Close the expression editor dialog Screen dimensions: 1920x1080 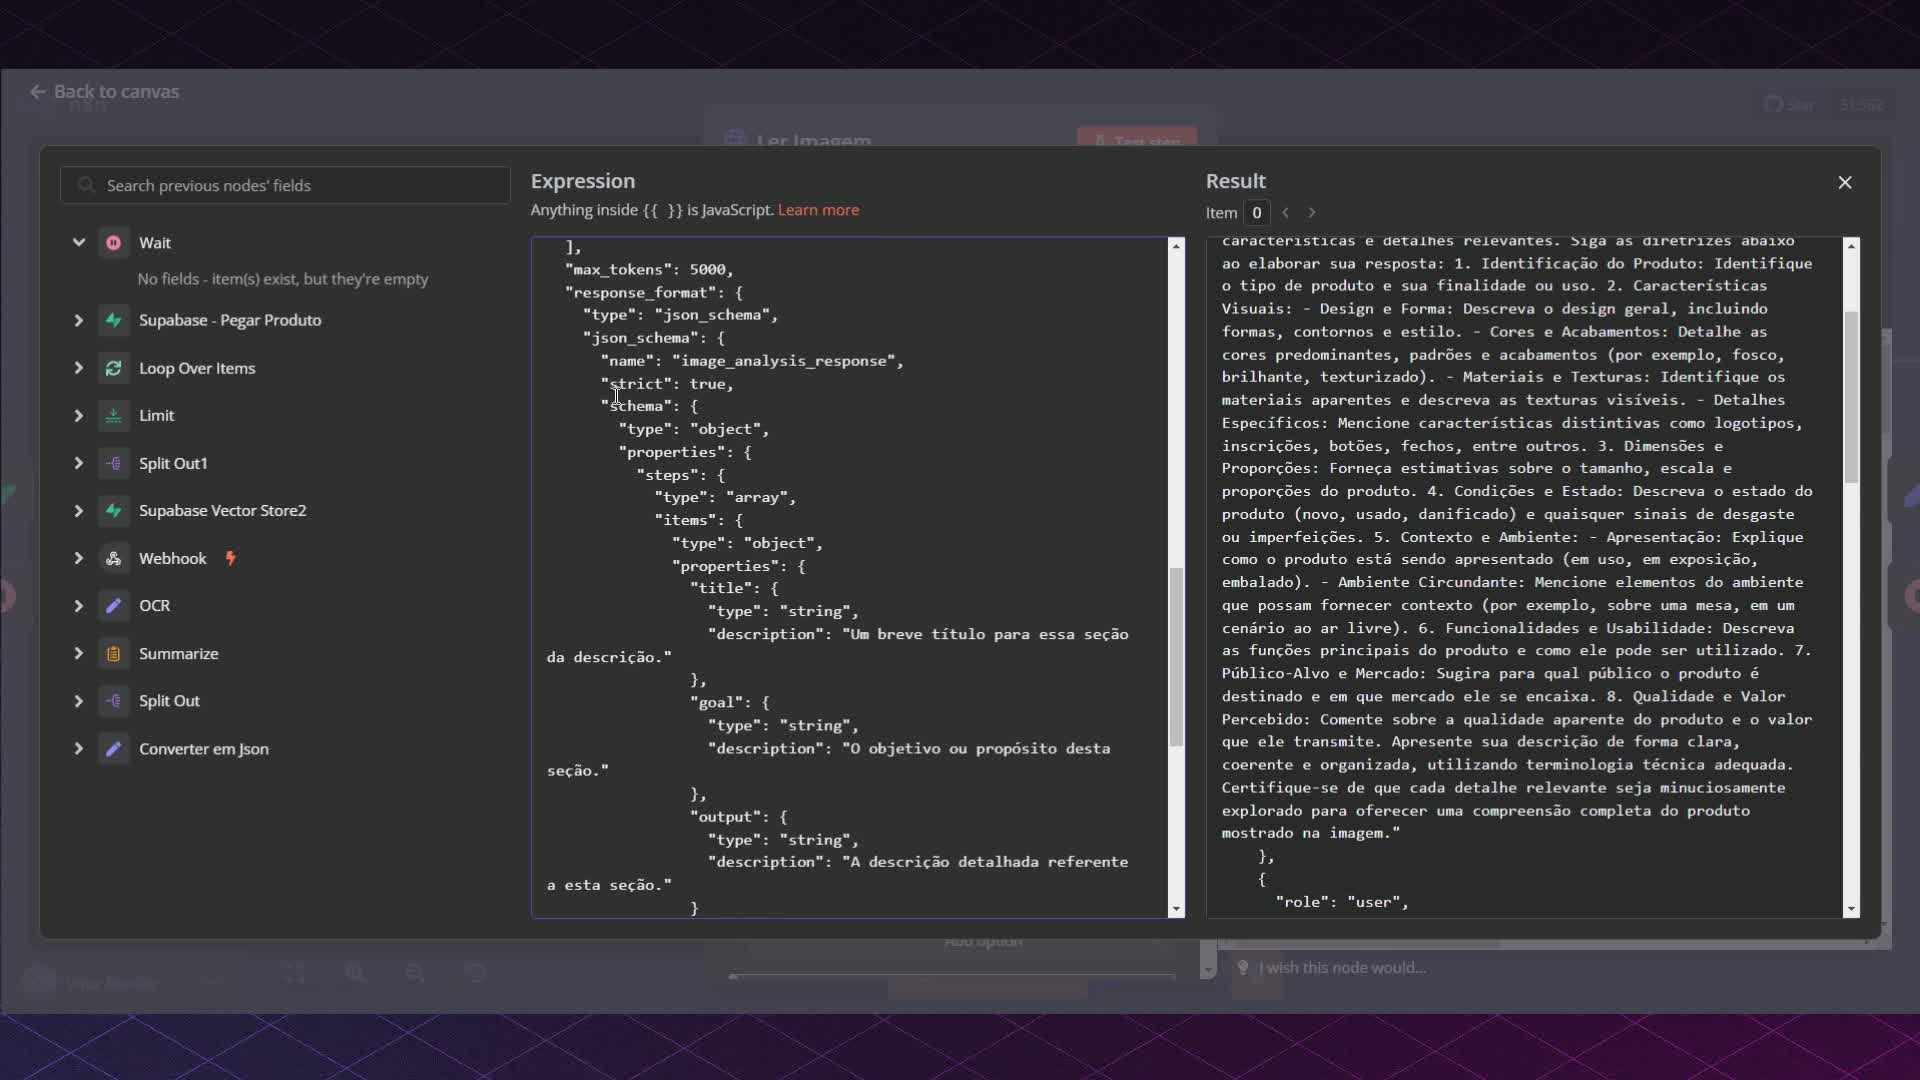click(1845, 182)
